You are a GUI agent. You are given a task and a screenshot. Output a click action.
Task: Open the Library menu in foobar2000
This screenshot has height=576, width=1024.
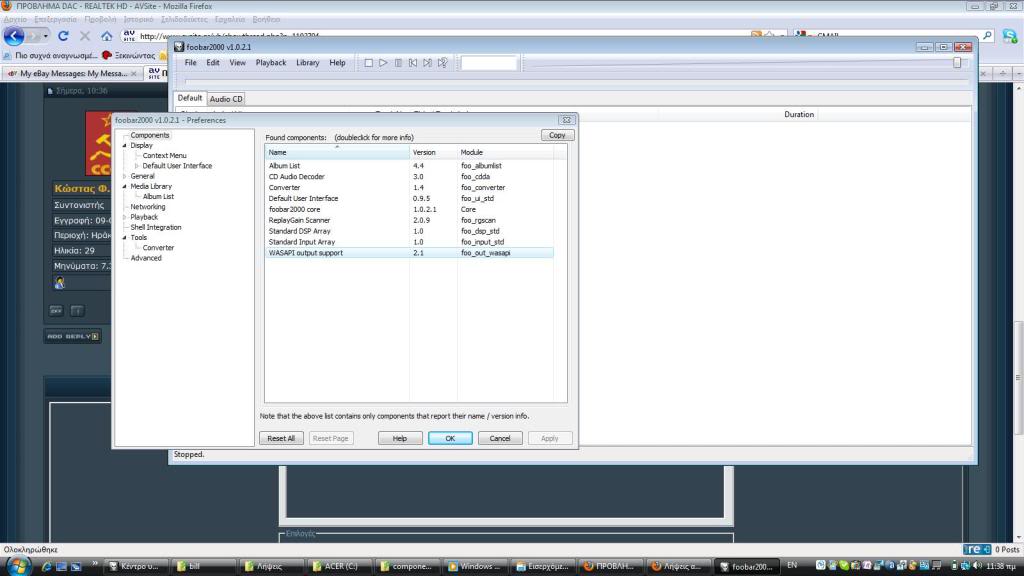pos(307,63)
